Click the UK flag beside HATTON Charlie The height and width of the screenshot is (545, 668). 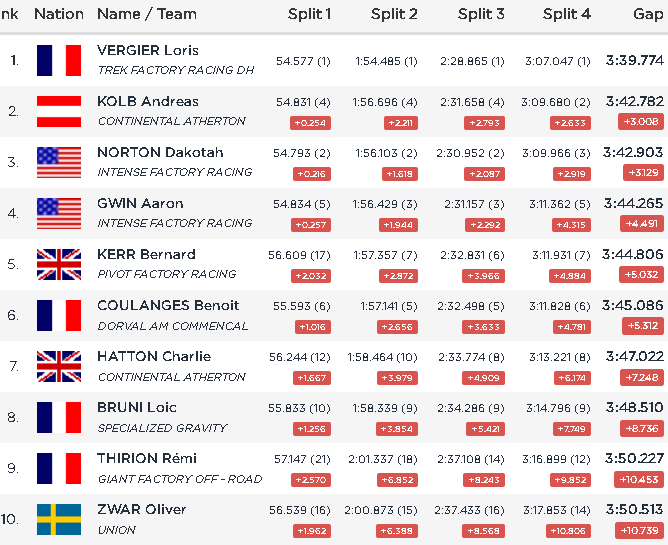pos(59,366)
